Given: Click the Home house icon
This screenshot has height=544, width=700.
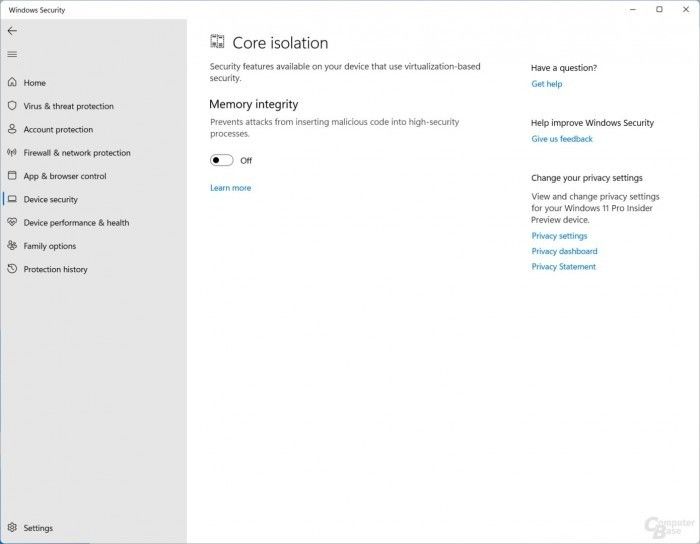Looking at the screenshot, I should pyautogui.click(x=12, y=82).
